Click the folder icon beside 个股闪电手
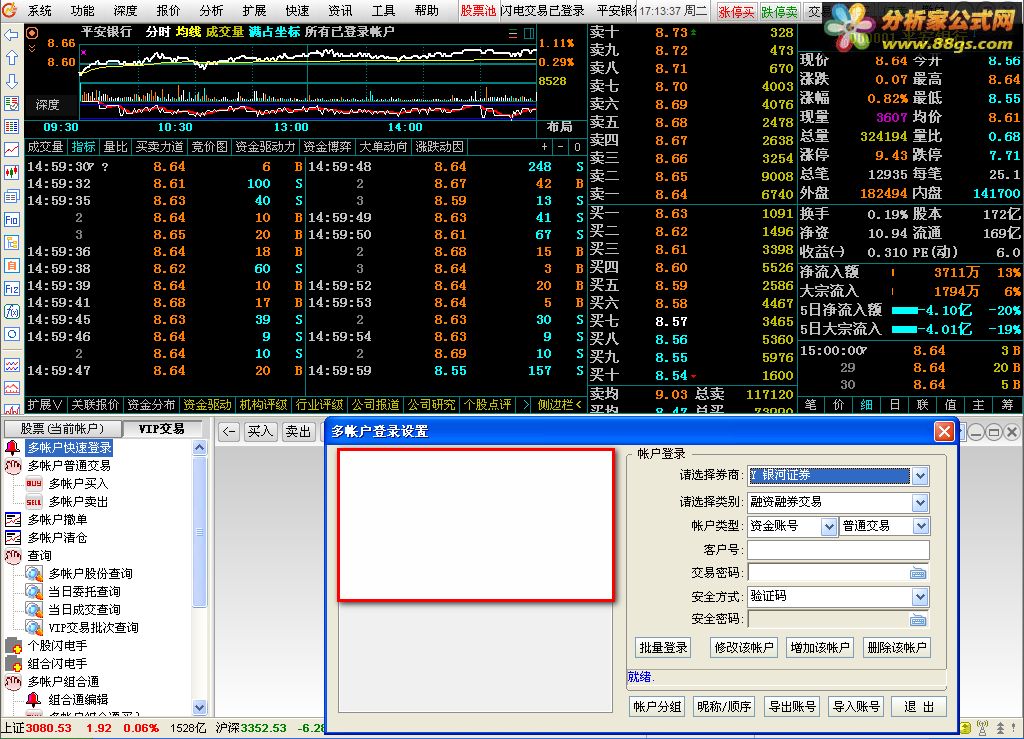The width and height of the screenshot is (1024, 739). (13, 646)
